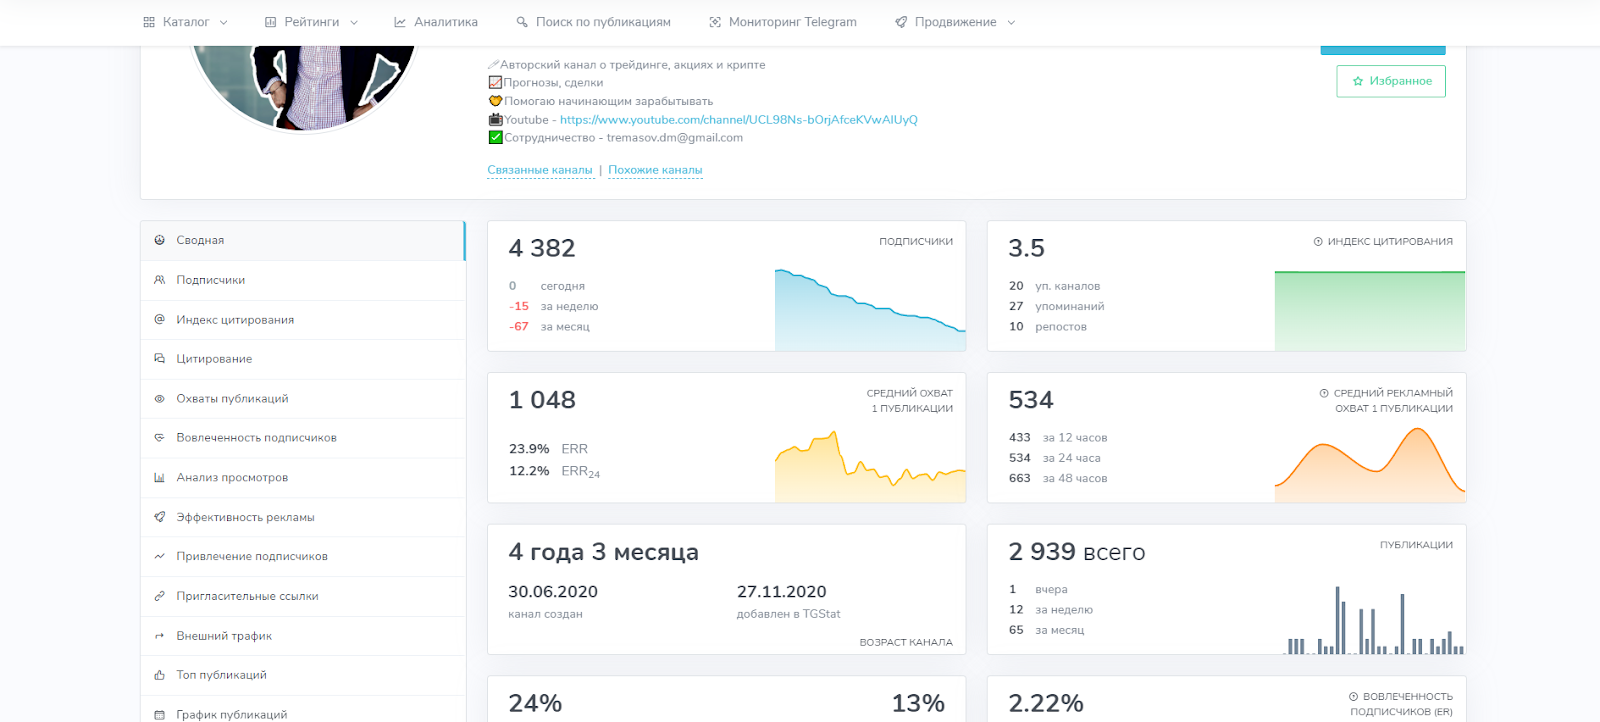Click the info icon beside Индекс цитирования
Viewport: 1600px width, 722px height.
click(x=1318, y=242)
